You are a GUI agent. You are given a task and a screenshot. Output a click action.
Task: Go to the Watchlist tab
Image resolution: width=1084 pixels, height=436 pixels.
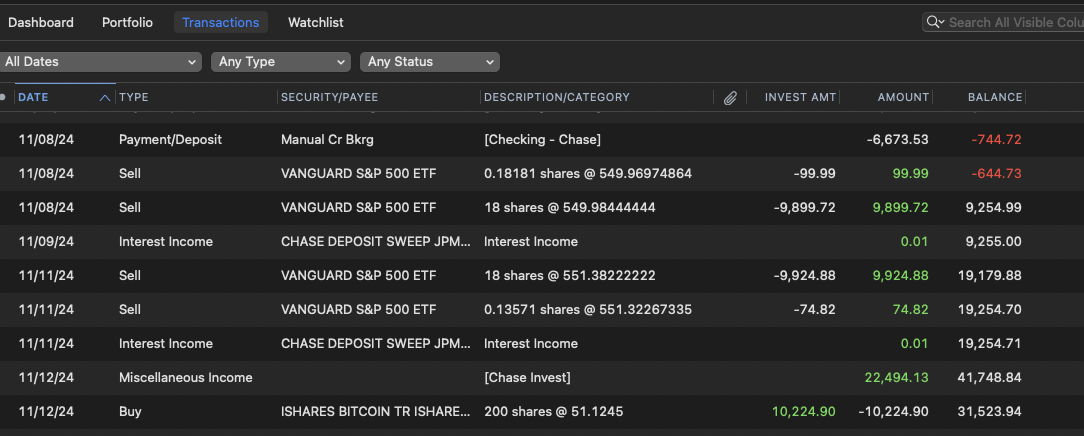316,22
